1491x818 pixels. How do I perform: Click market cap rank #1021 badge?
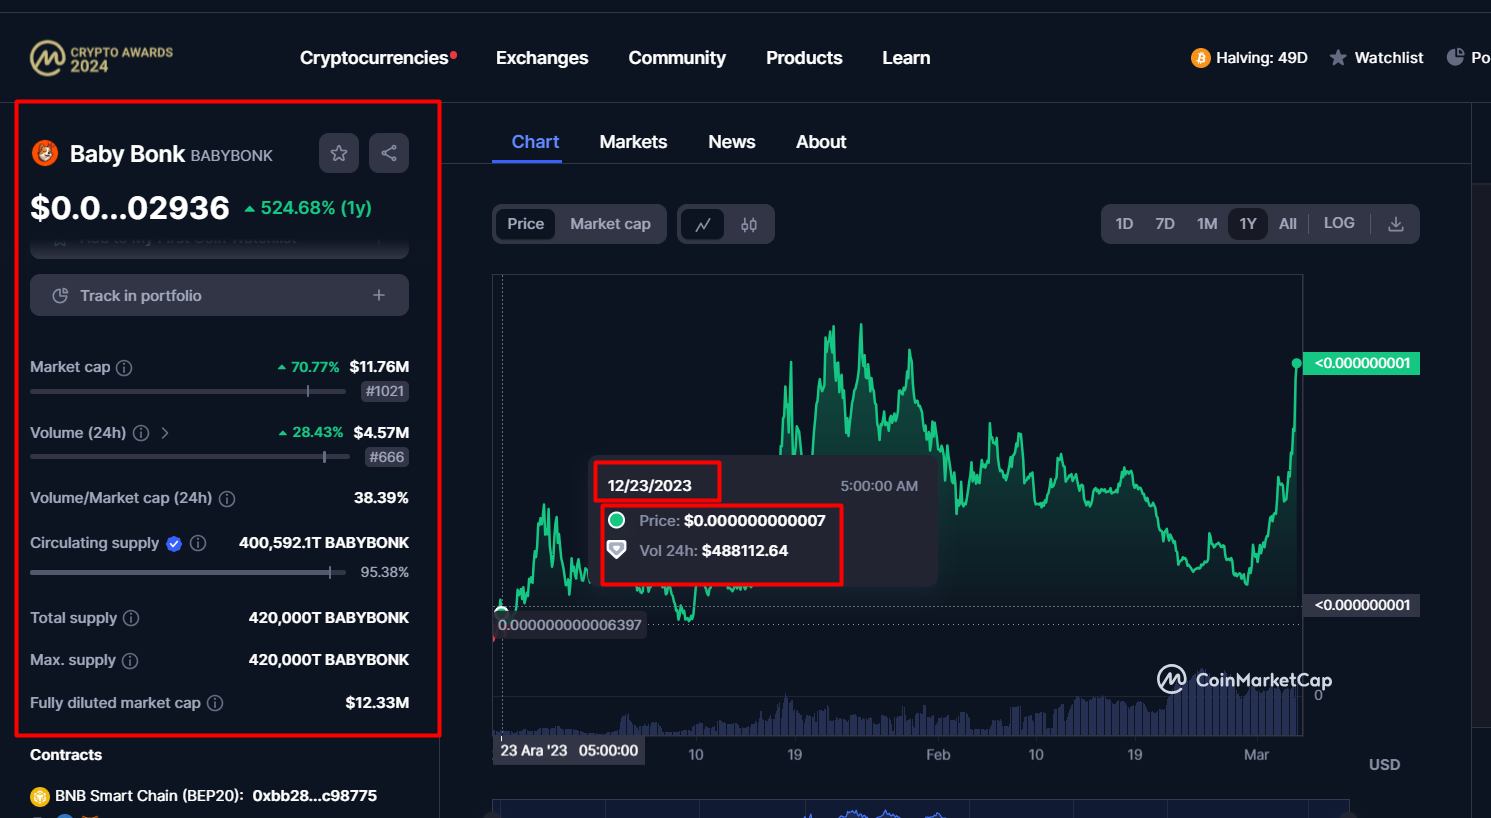tap(385, 392)
